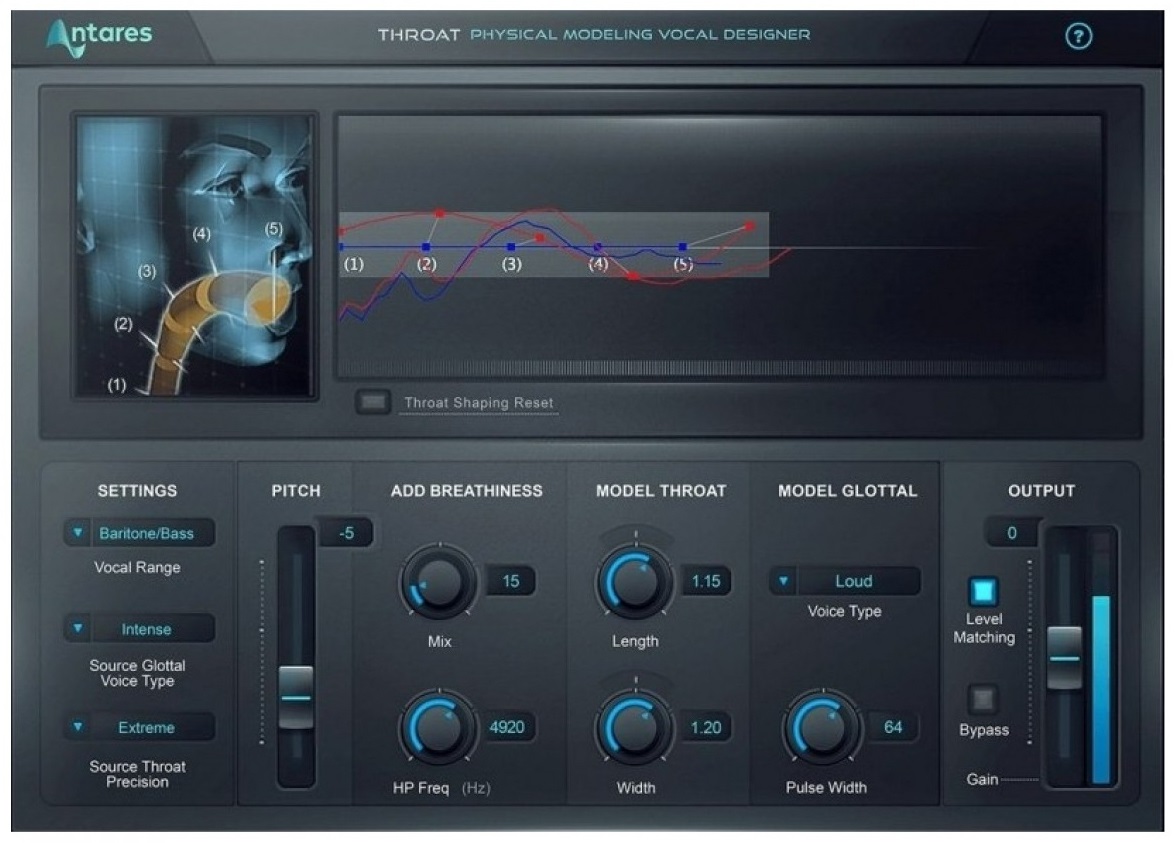Click the Pulse Width value field 64
Image resolution: width=1175 pixels, height=843 pixels.
pyautogui.click(x=893, y=727)
